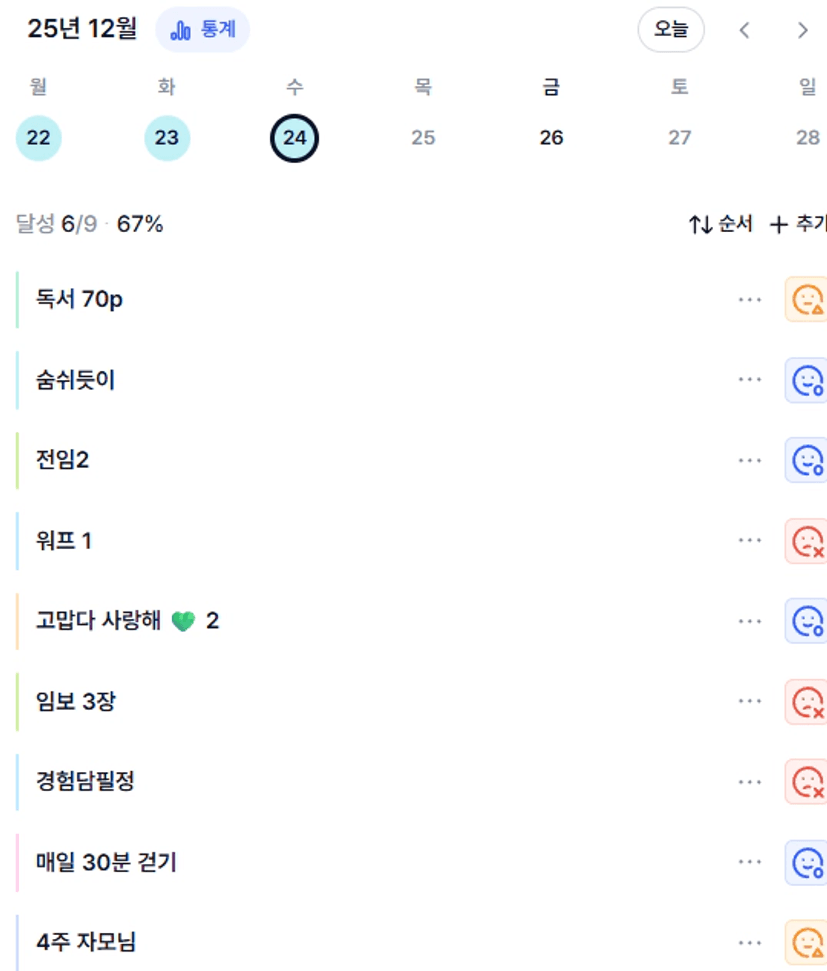Click the 순서 sort order icon
The height and width of the screenshot is (971, 827).
(700, 225)
